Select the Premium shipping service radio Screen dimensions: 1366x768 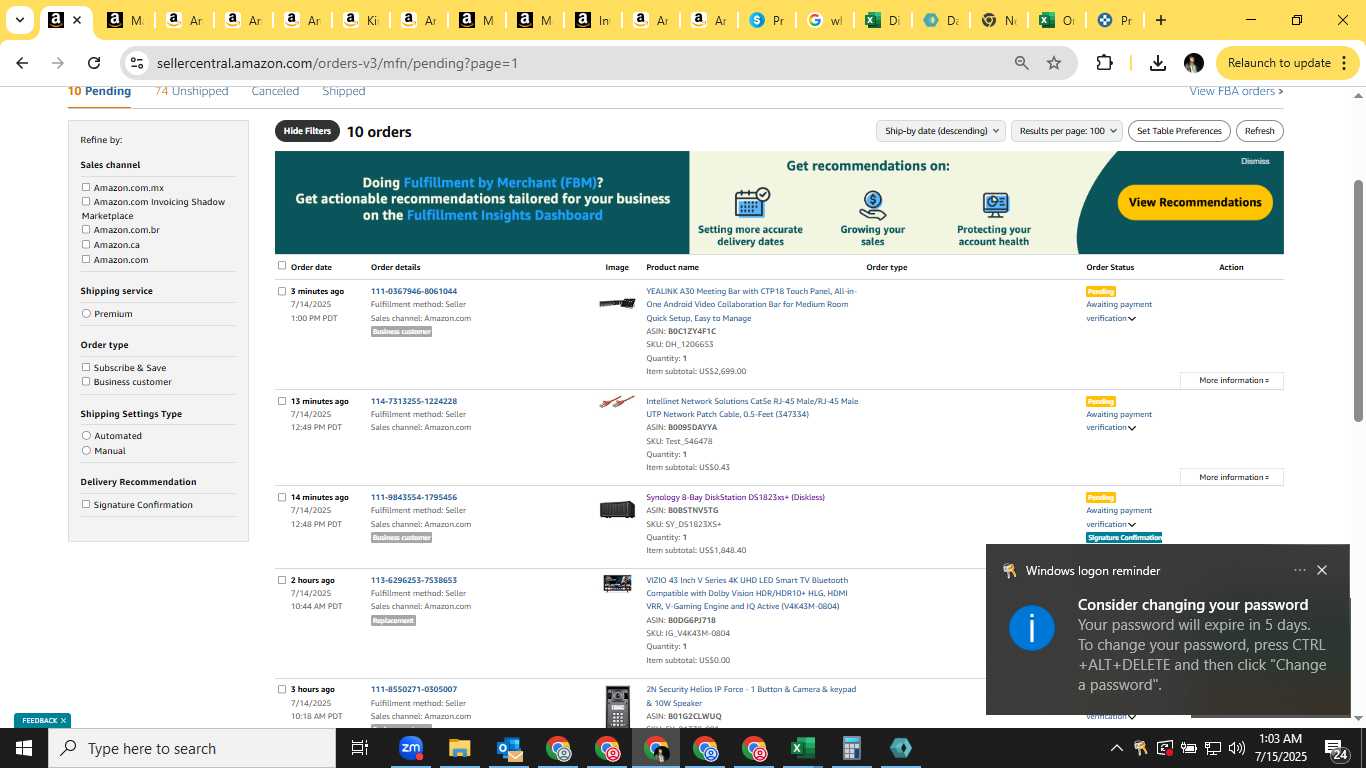click(86, 313)
